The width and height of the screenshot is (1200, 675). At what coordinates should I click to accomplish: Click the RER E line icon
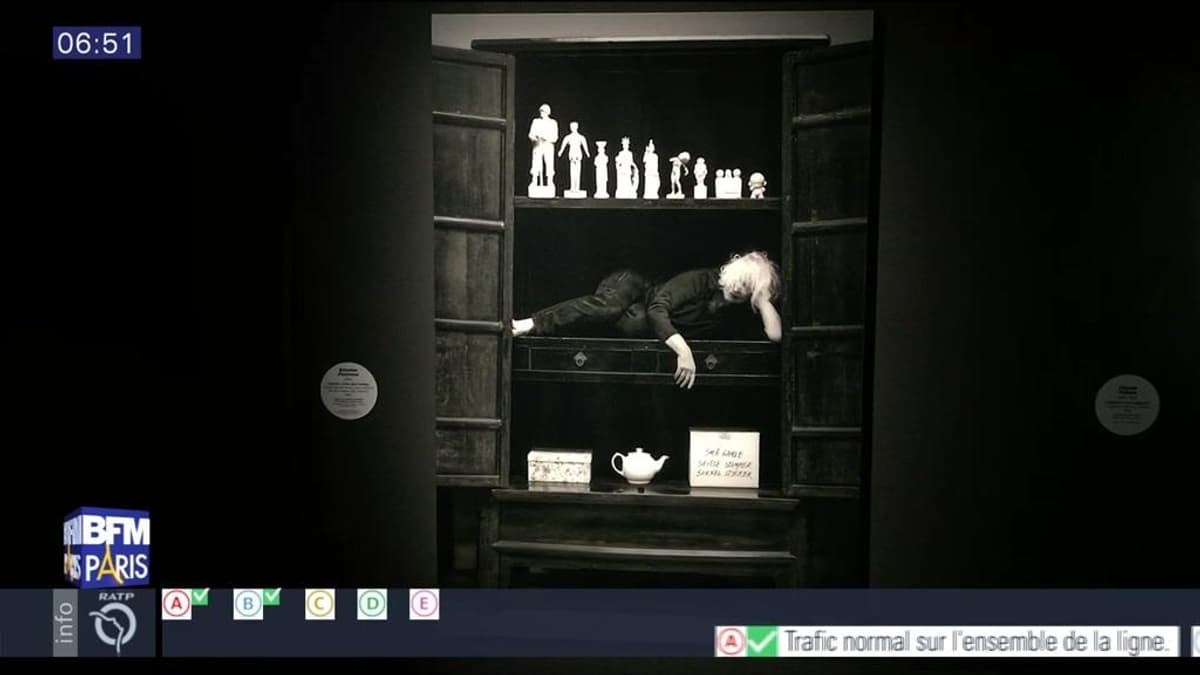point(424,604)
